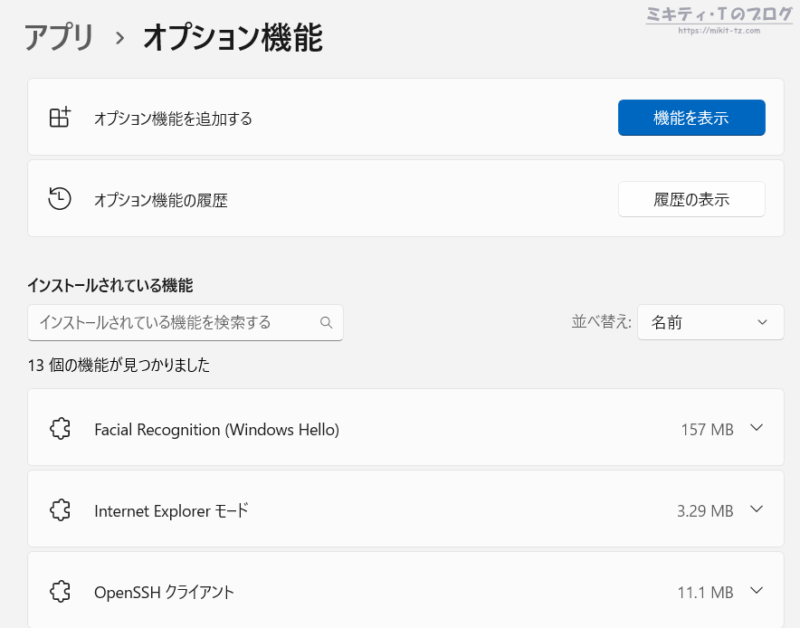This screenshot has width=800, height=628.
Task: Click the puzzle icon beside OpenSSH クライアント
Action: coord(60,592)
